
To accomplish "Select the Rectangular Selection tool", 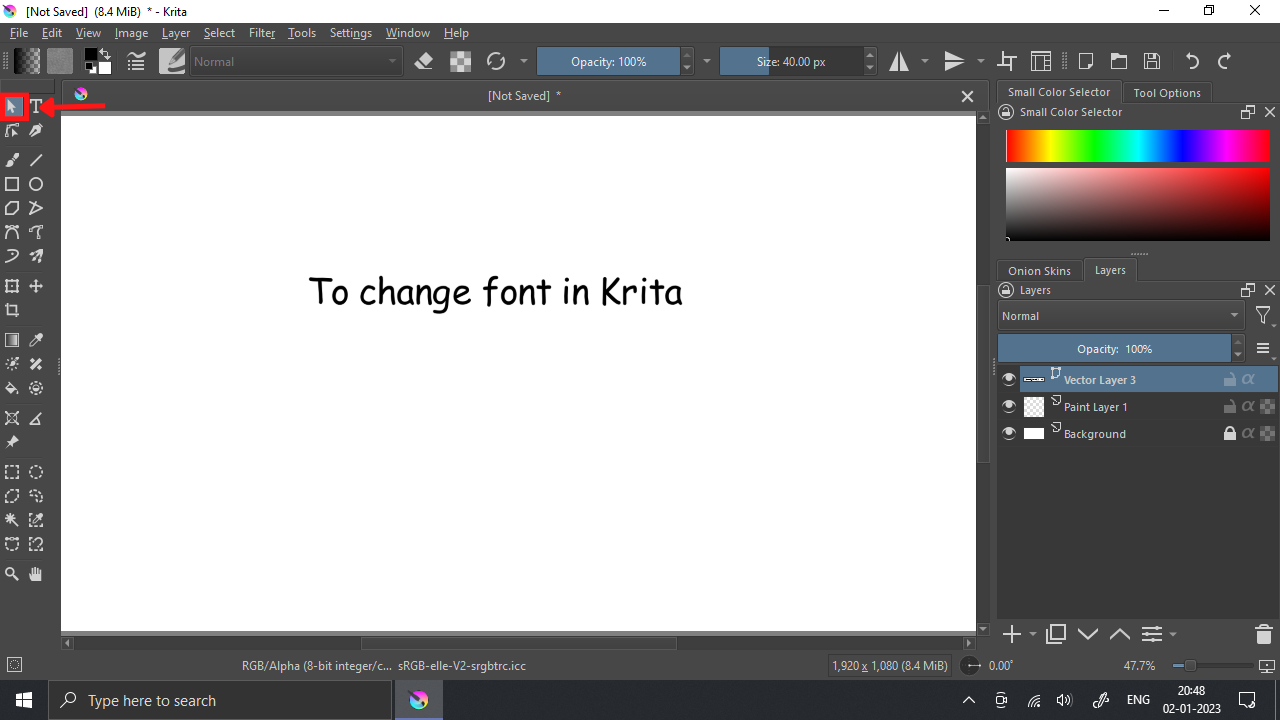I will click(x=12, y=472).
